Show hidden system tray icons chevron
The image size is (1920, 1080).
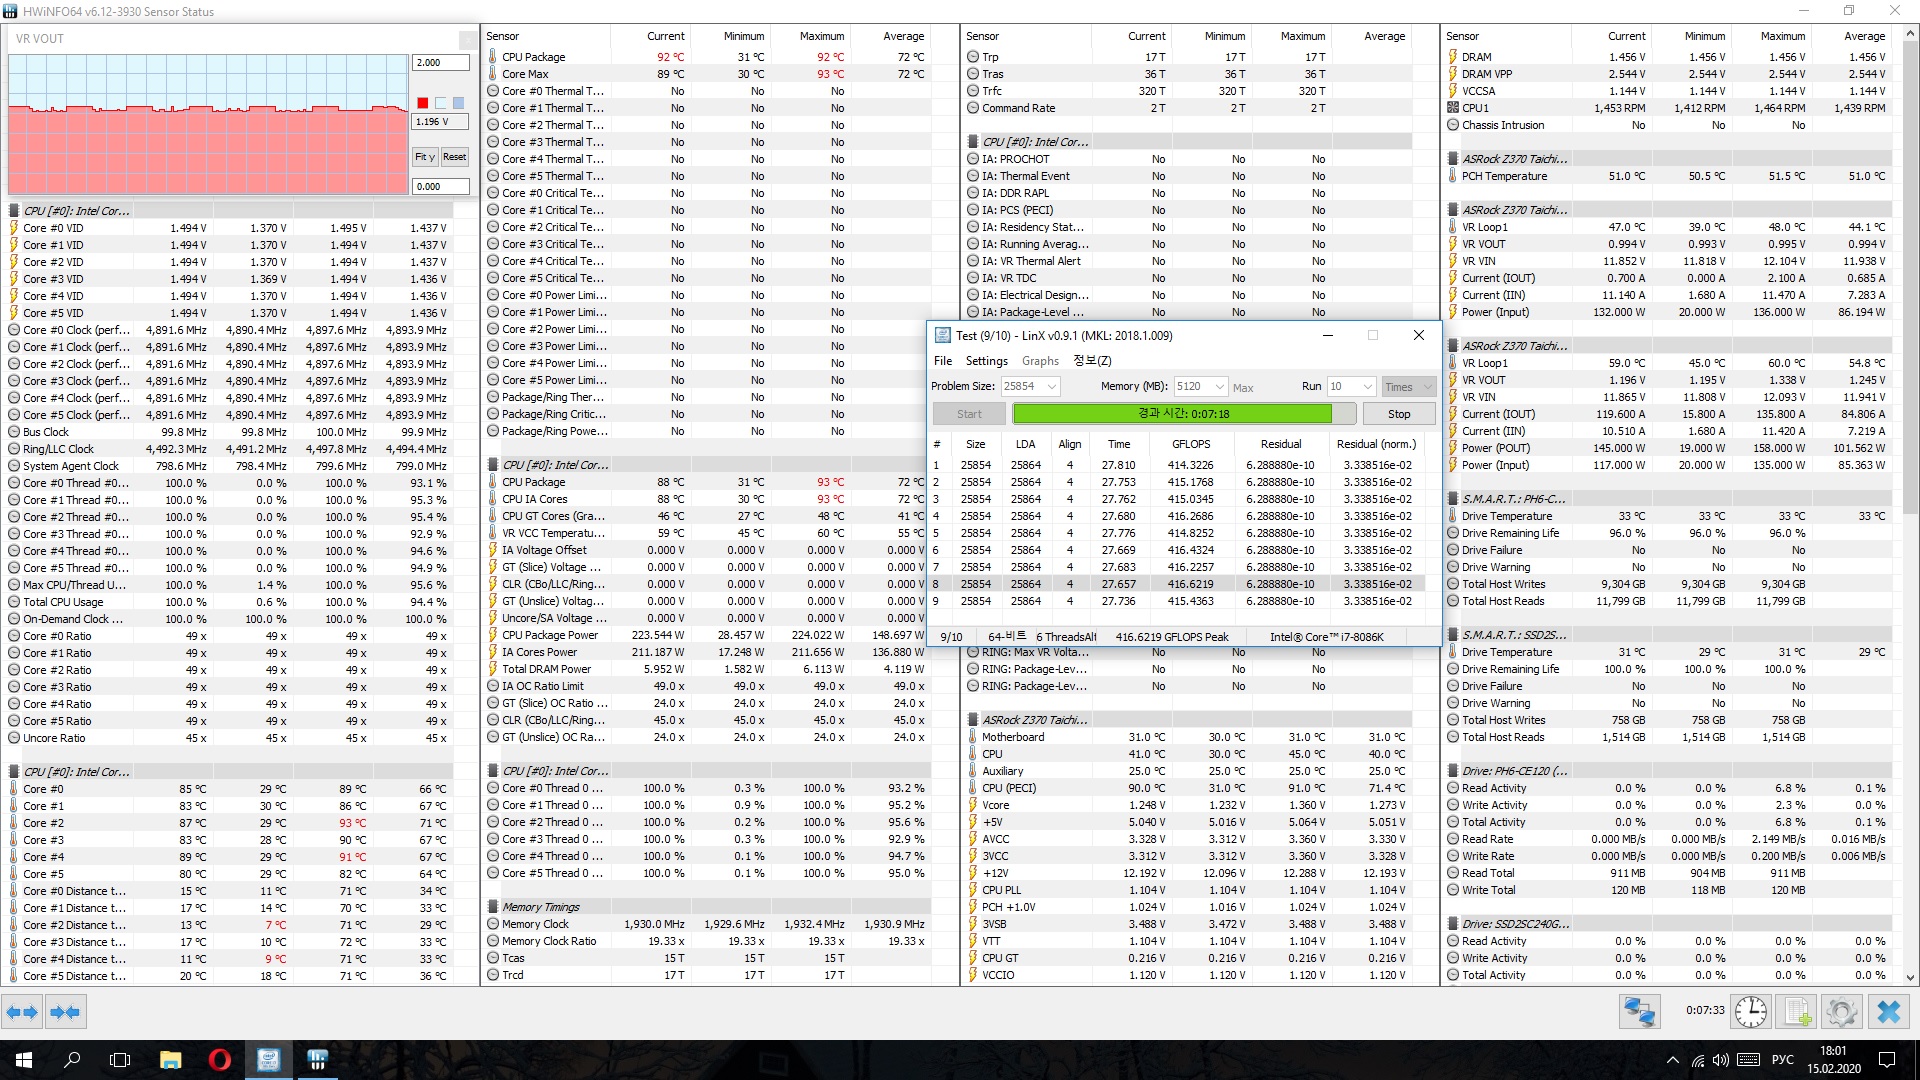[x=1672, y=1060]
